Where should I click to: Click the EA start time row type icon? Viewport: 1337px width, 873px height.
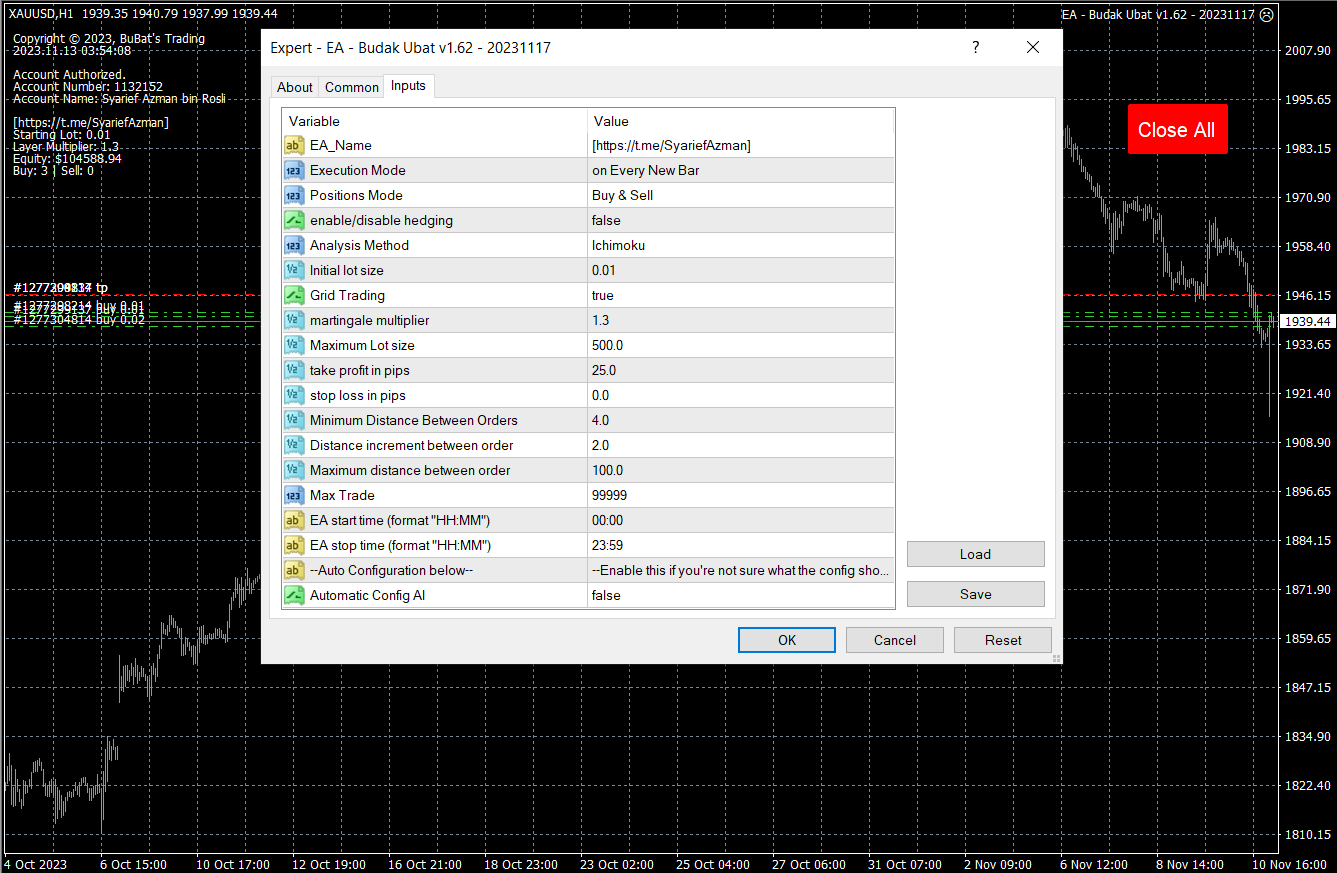[x=294, y=520]
